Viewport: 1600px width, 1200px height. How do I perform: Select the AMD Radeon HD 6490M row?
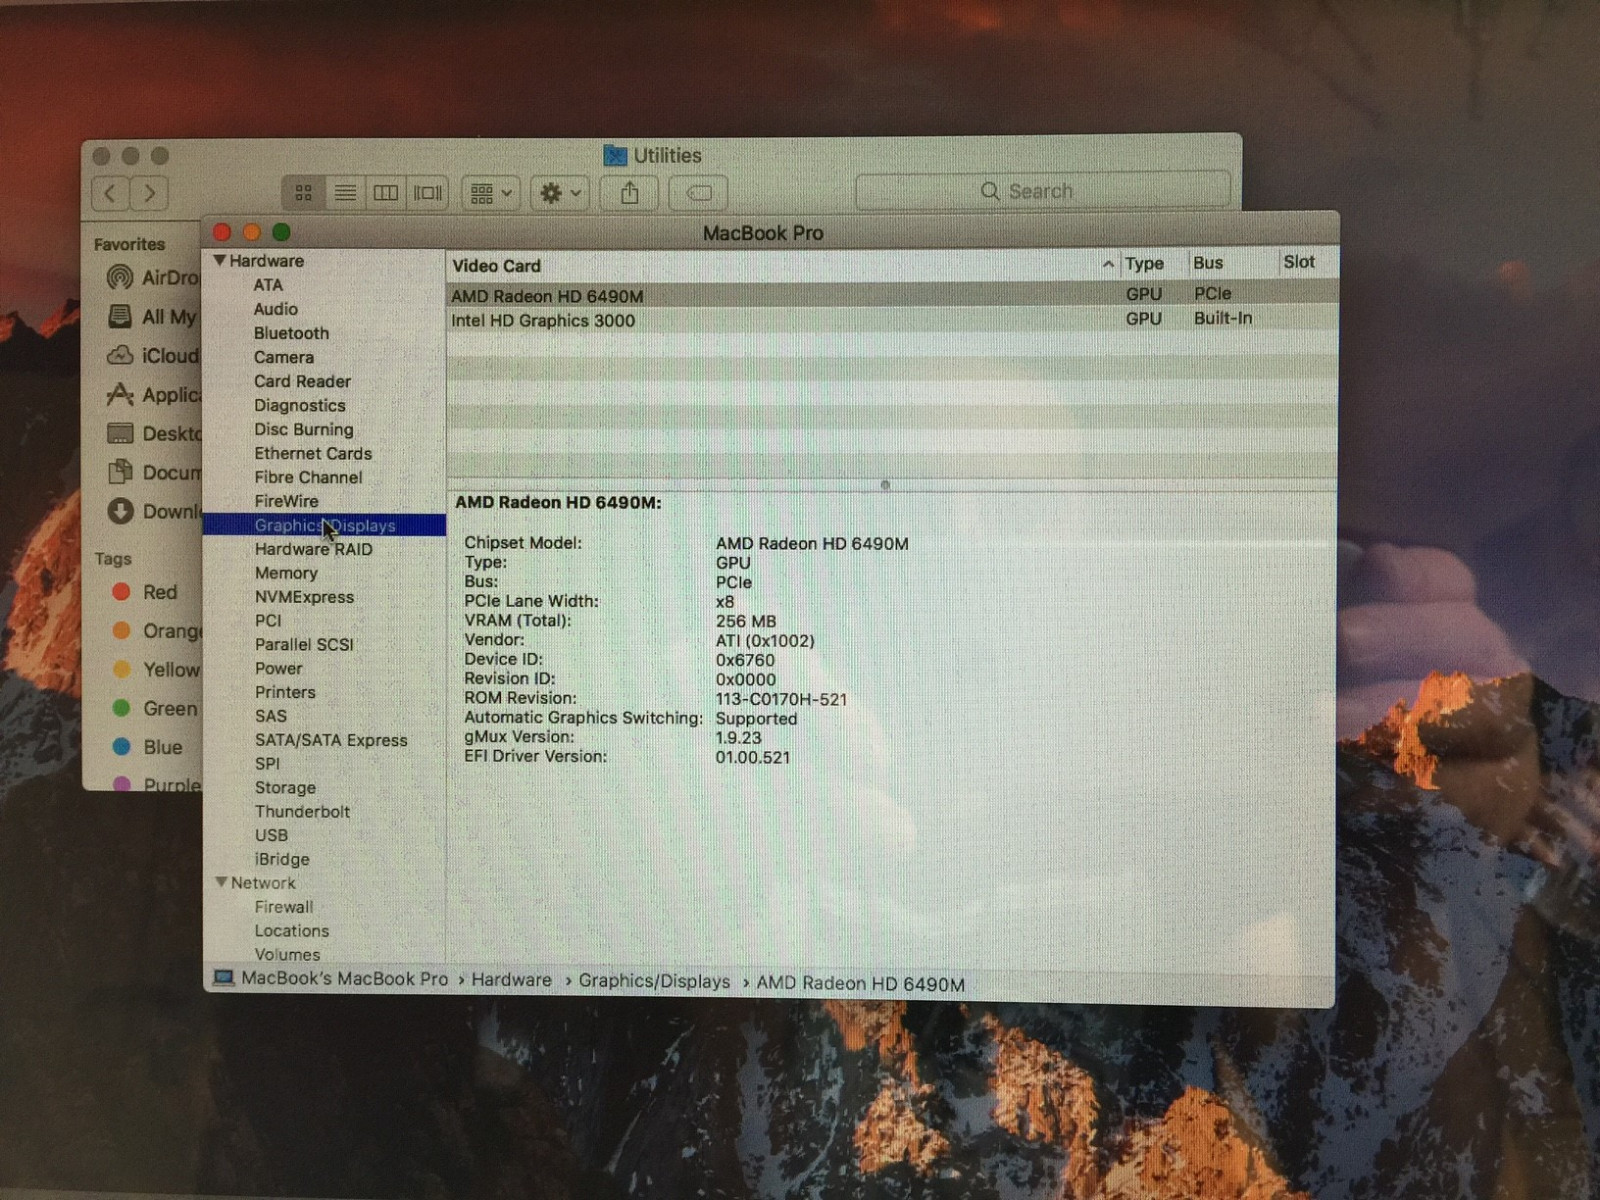tap(892, 295)
